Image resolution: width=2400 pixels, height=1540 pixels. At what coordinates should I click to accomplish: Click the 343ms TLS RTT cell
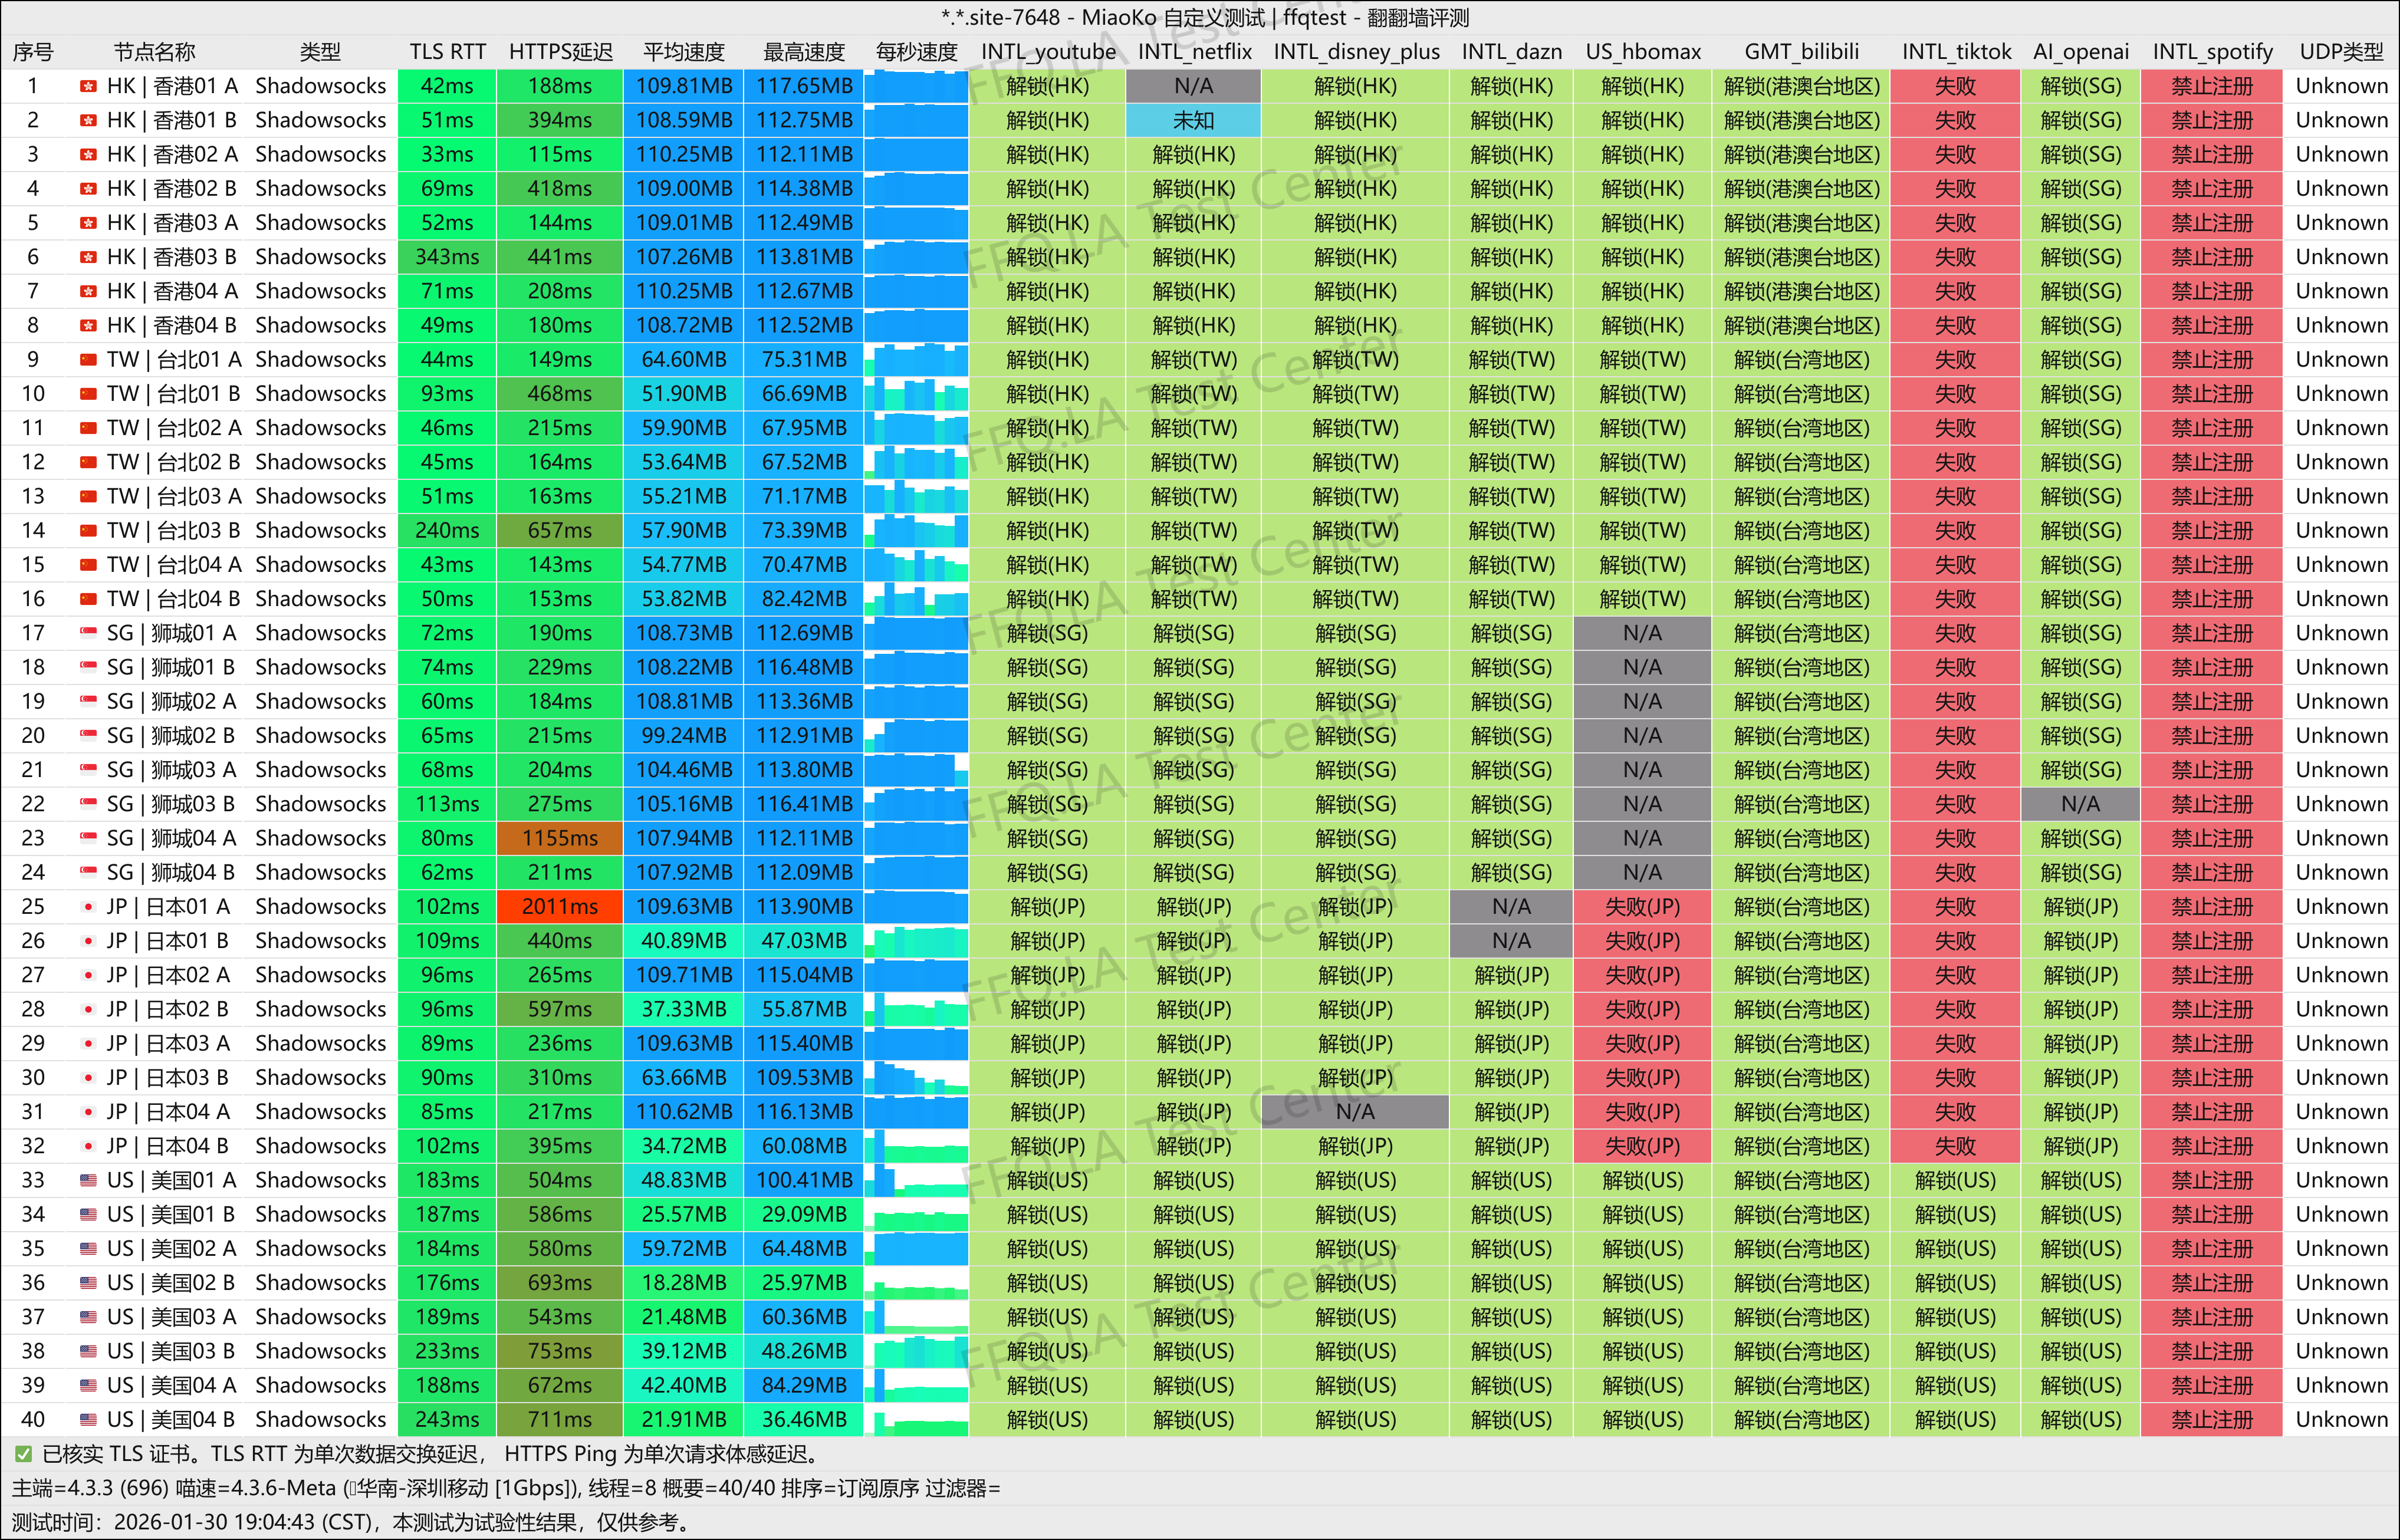click(447, 258)
